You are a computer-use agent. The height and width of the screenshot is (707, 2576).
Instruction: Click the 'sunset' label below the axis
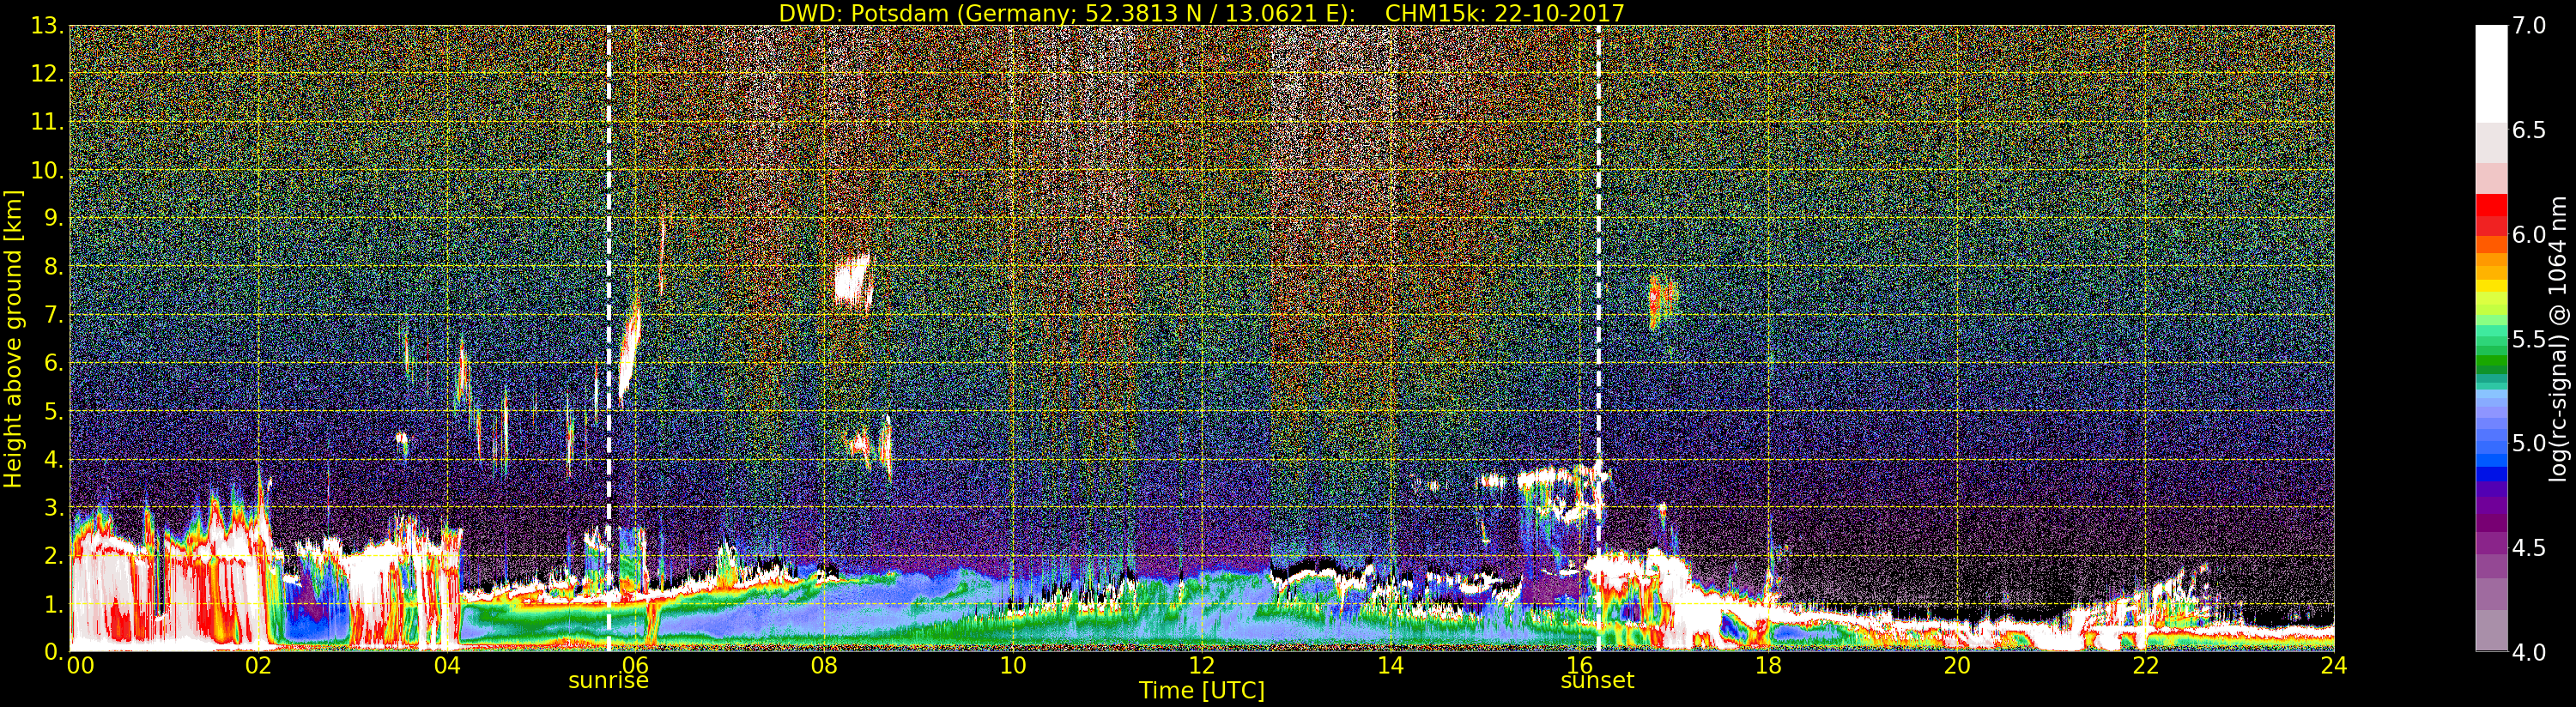point(1597,681)
